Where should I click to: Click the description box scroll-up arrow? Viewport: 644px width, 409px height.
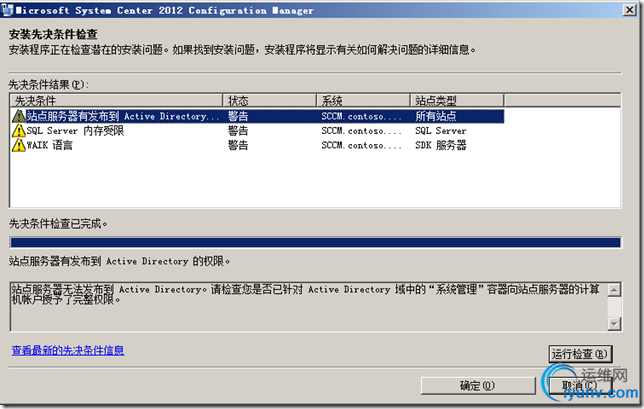click(614, 290)
